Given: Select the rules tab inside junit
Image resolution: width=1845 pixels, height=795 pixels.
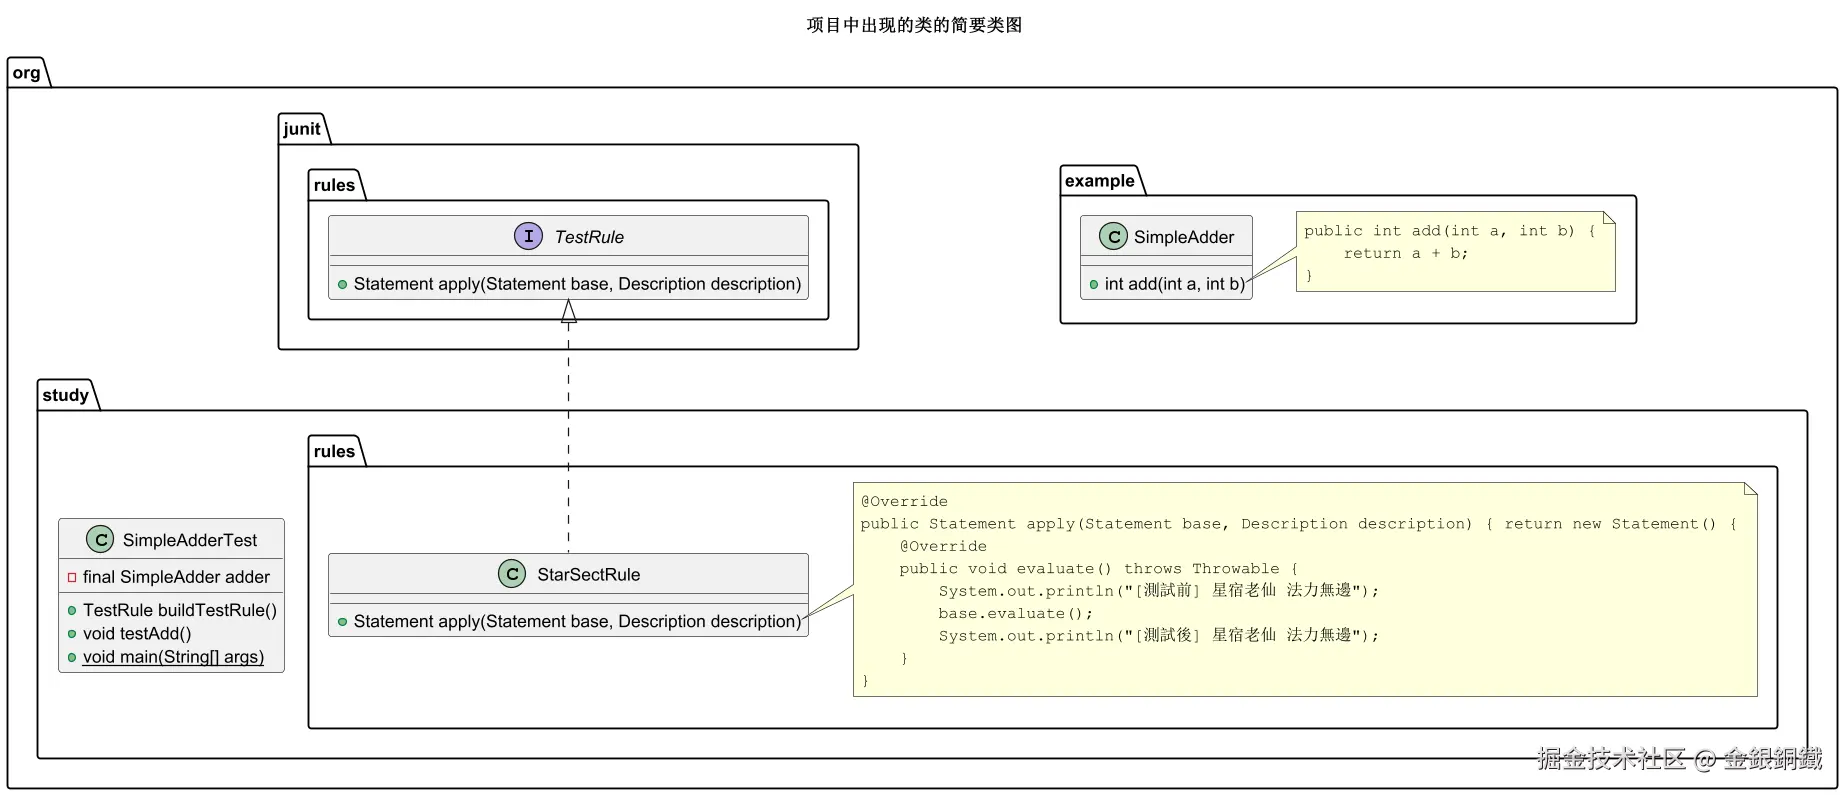Looking at the screenshot, I should point(335,185).
